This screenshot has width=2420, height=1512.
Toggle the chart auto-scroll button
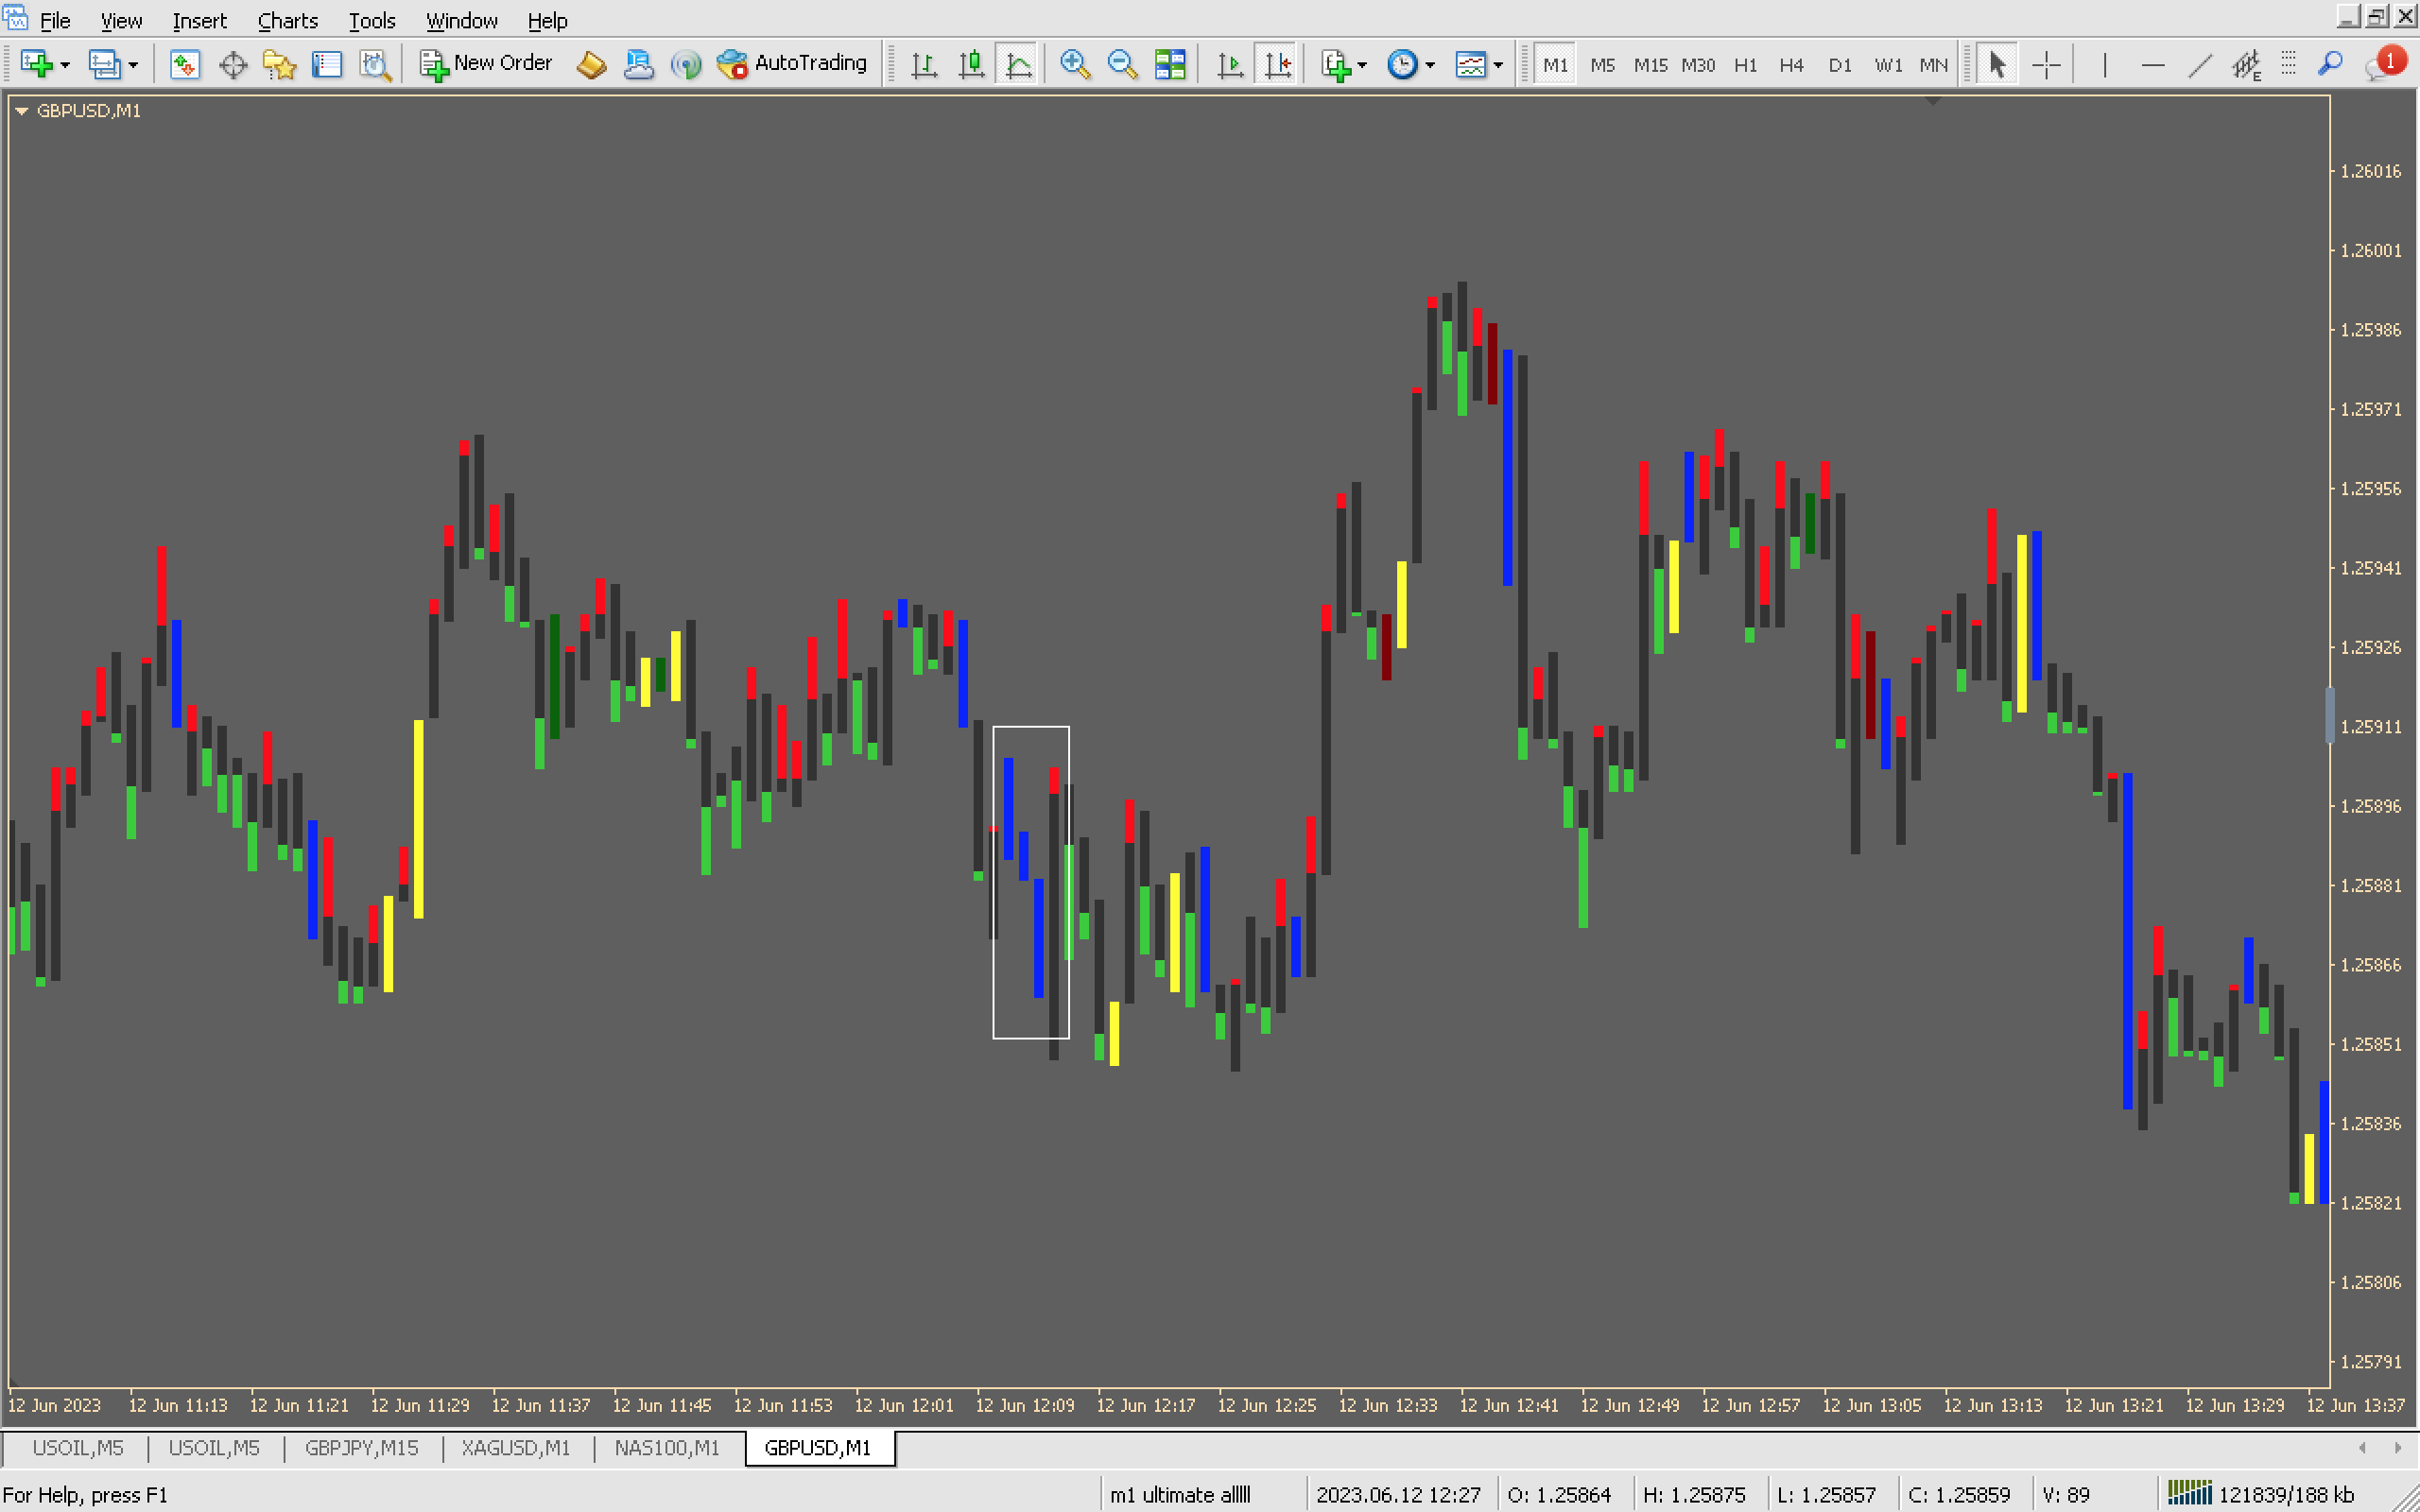click(x=1230, y=65)
